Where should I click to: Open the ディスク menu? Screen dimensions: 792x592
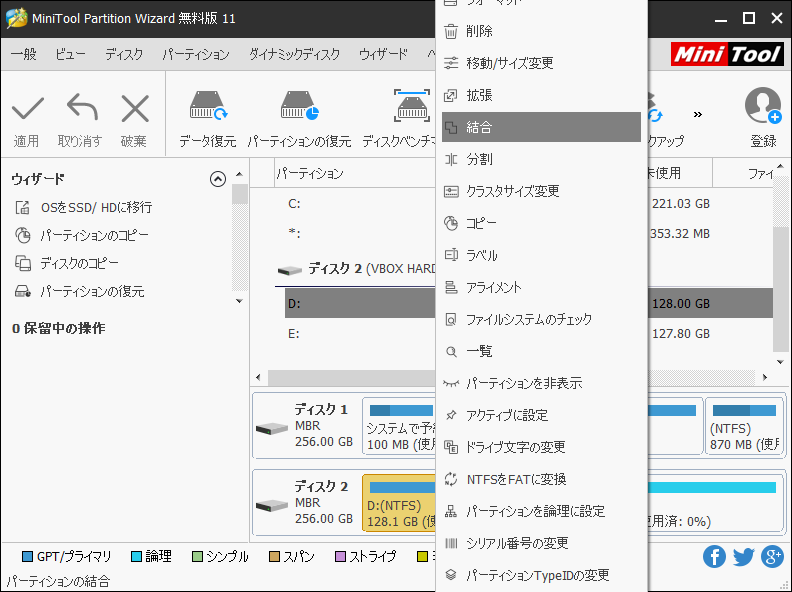(124, 54)
